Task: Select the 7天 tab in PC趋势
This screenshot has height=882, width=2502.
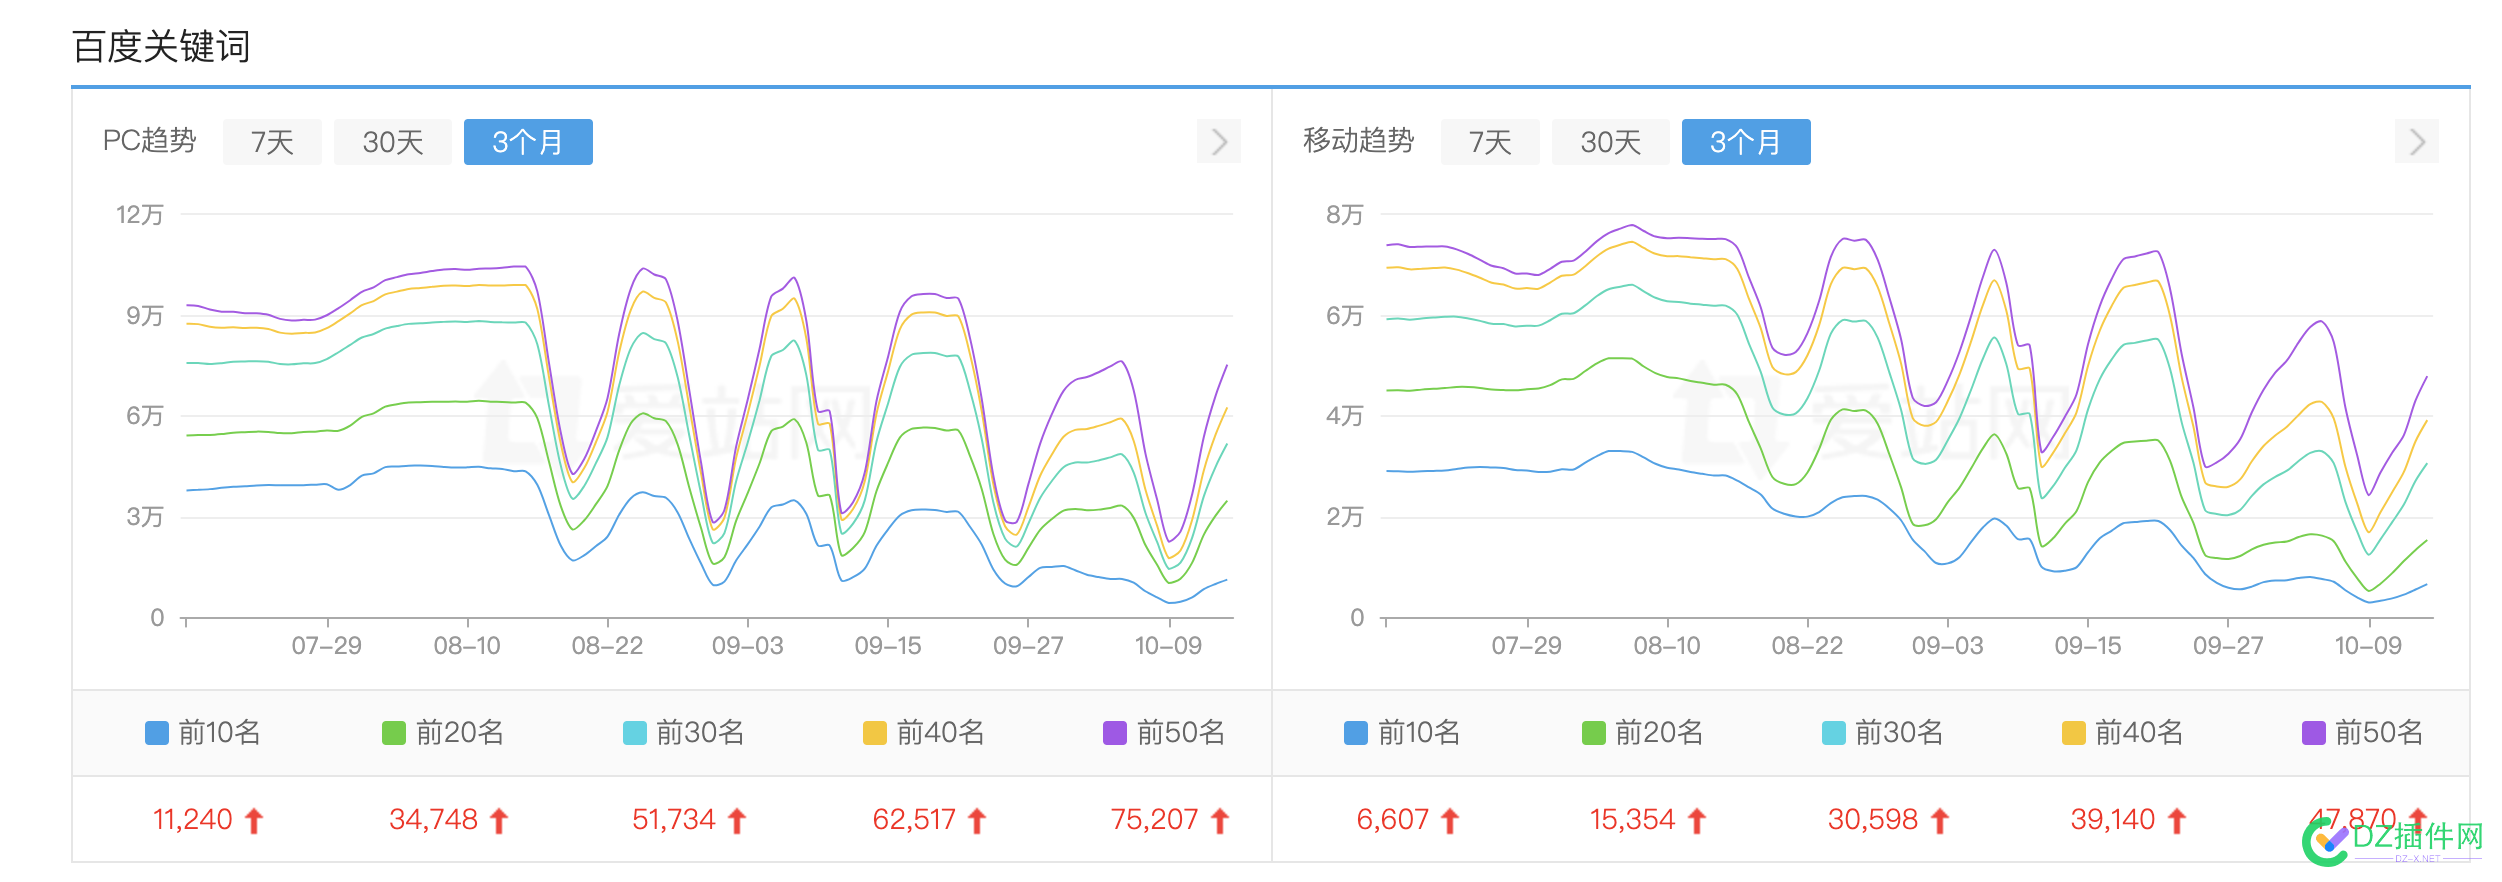Action: click(272, 142)
